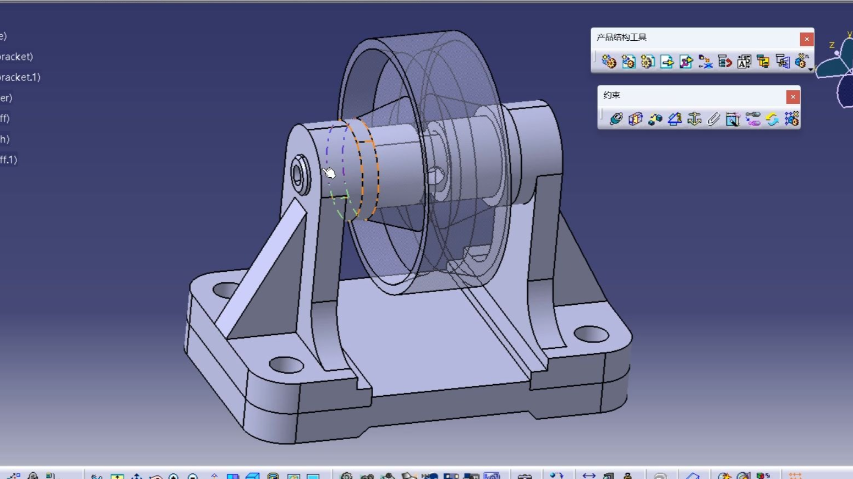Image resolution: width=853 pixels, height=479 pixels.
Task: Click the right mounting hole on base plate
Action: (591, 333)
